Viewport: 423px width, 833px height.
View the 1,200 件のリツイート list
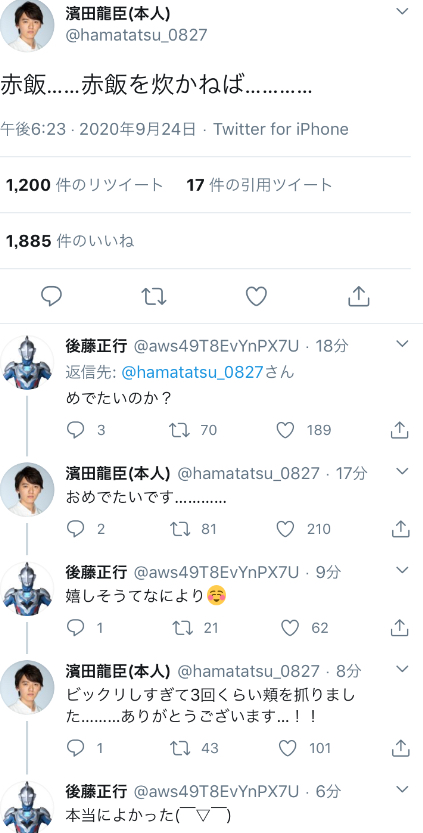pos(84,185)
